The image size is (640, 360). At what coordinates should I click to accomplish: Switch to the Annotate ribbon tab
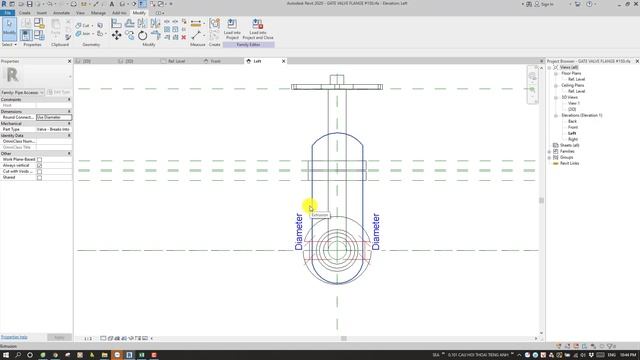click(61, 13)
